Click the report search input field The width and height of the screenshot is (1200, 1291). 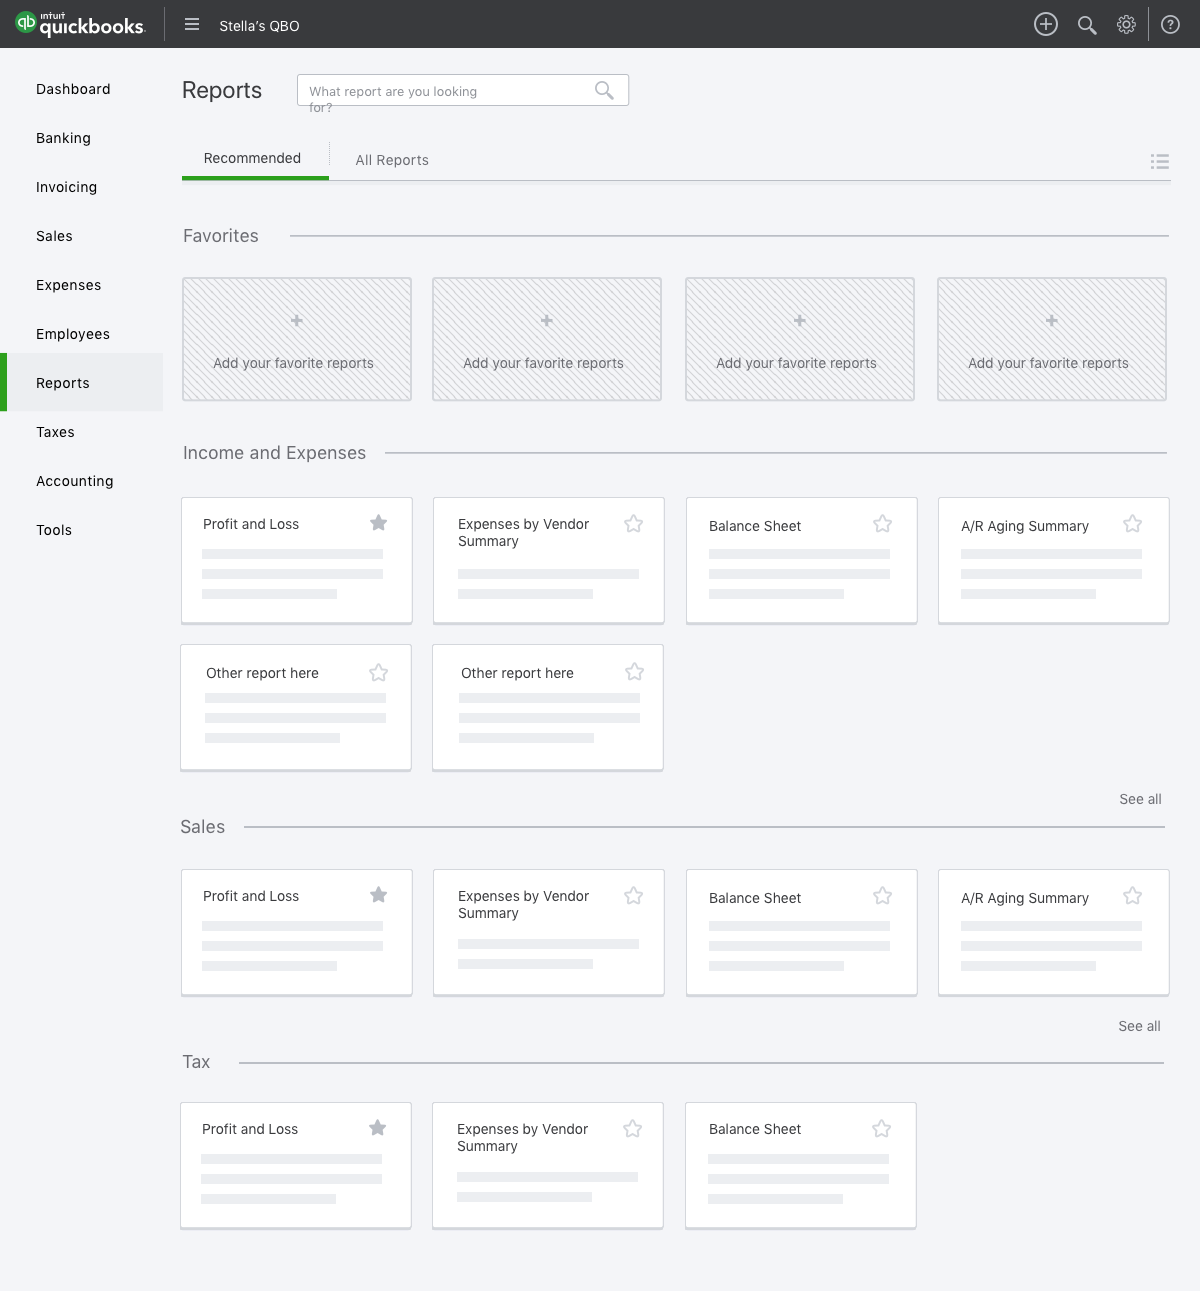point(463,90)
